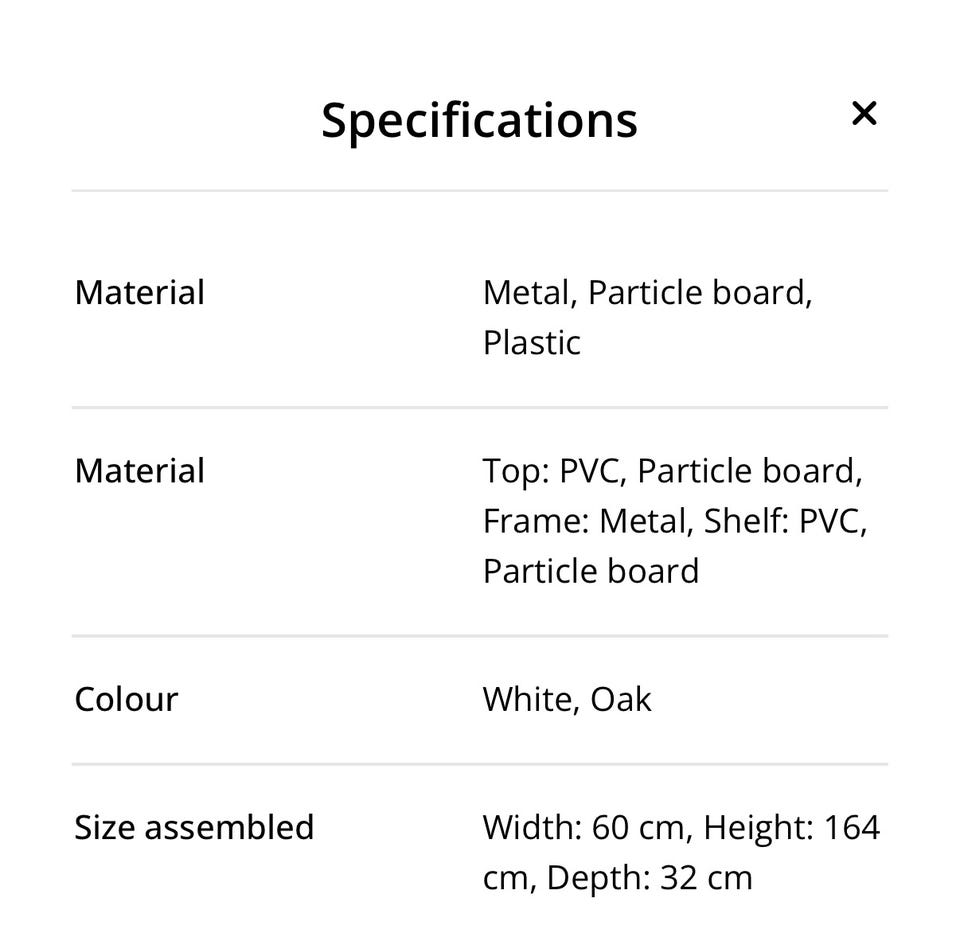Click the 'Height: 164' text
The width and height of the screenshot is (960, 941).
point(792,828)
